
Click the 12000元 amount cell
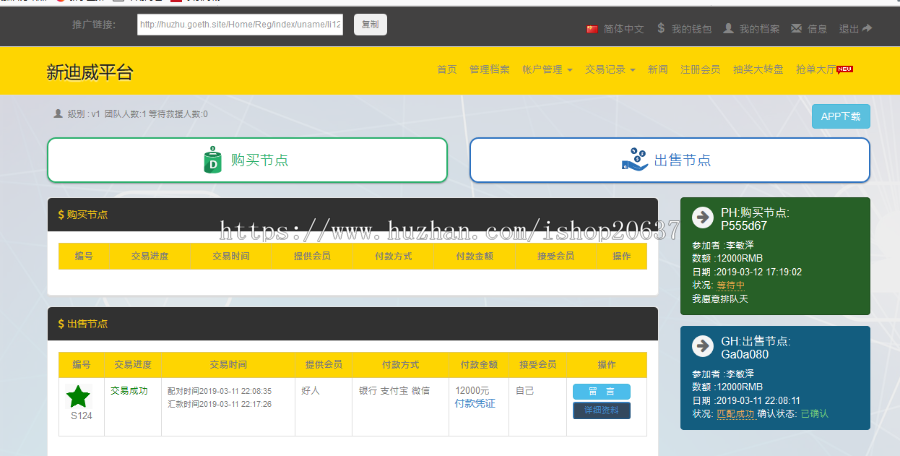point(472,391)
